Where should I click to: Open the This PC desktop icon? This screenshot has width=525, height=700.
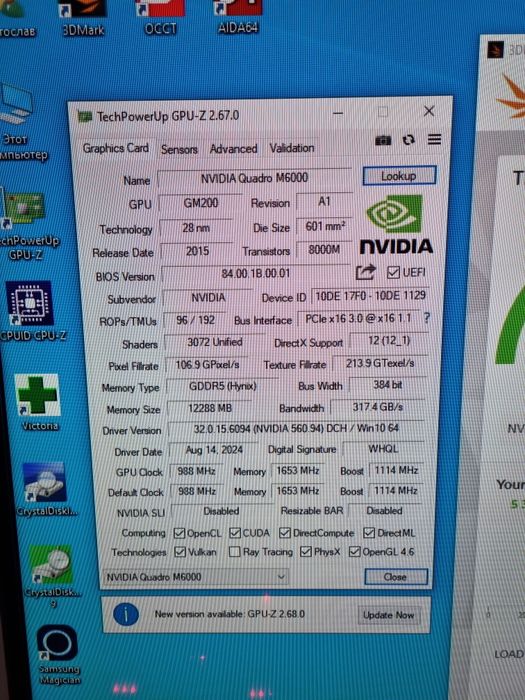coord(17,121)
